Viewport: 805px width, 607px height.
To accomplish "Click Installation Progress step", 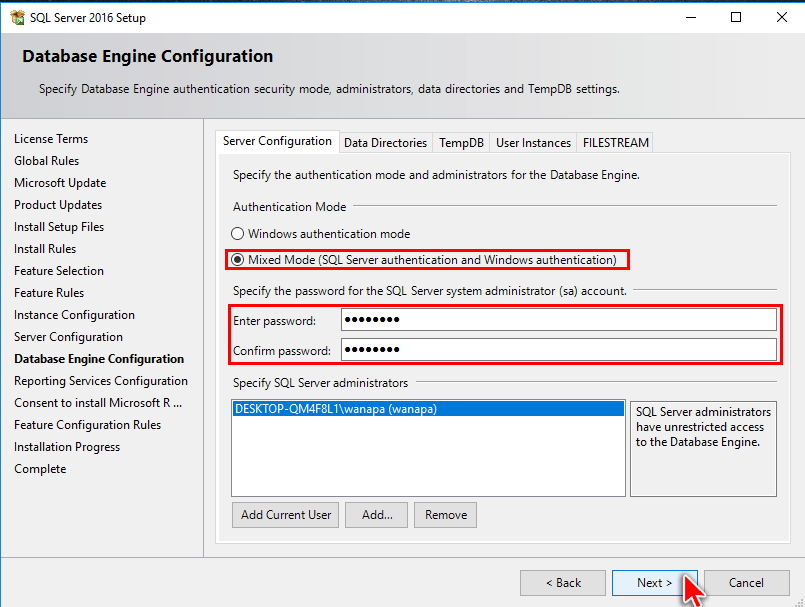I will [x=67, y=447].
